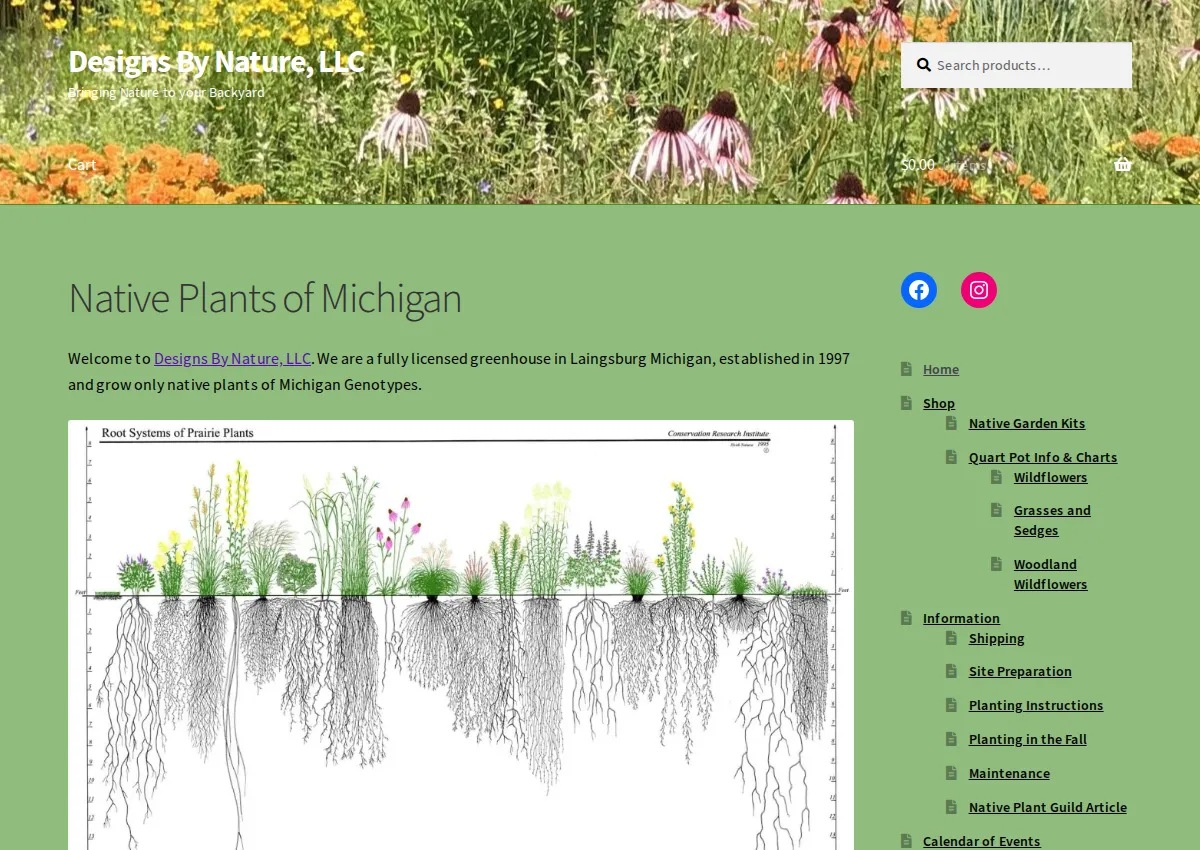The height and width of the screenshot is (850, 1200).
Task: Click the page icon beside Calendar of Events
Action: pyautogui.click(x=906, y=841)
